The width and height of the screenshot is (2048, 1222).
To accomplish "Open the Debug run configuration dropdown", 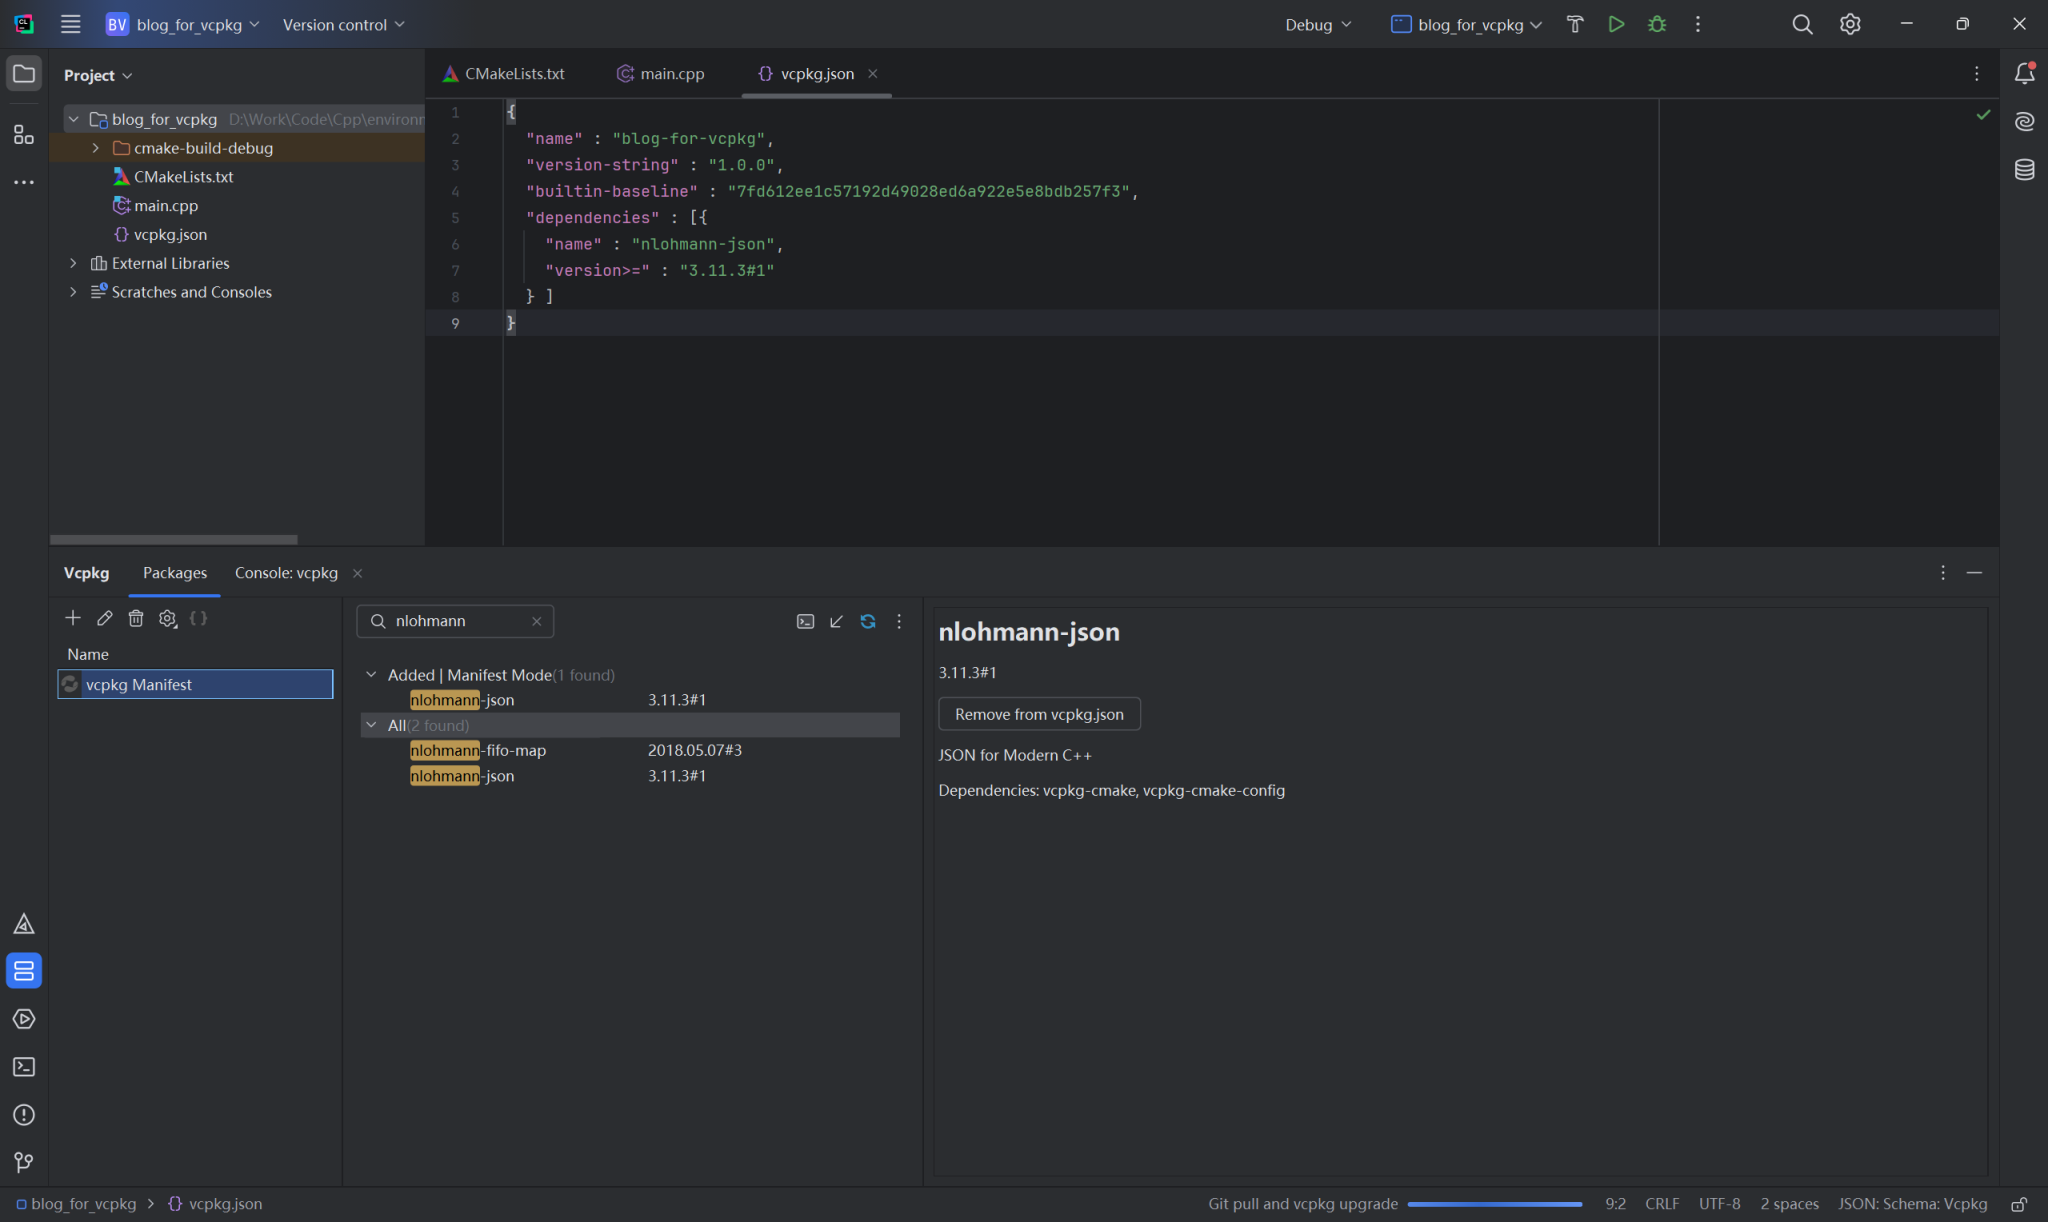I will pyautogui.click(x=1317, y=24).
